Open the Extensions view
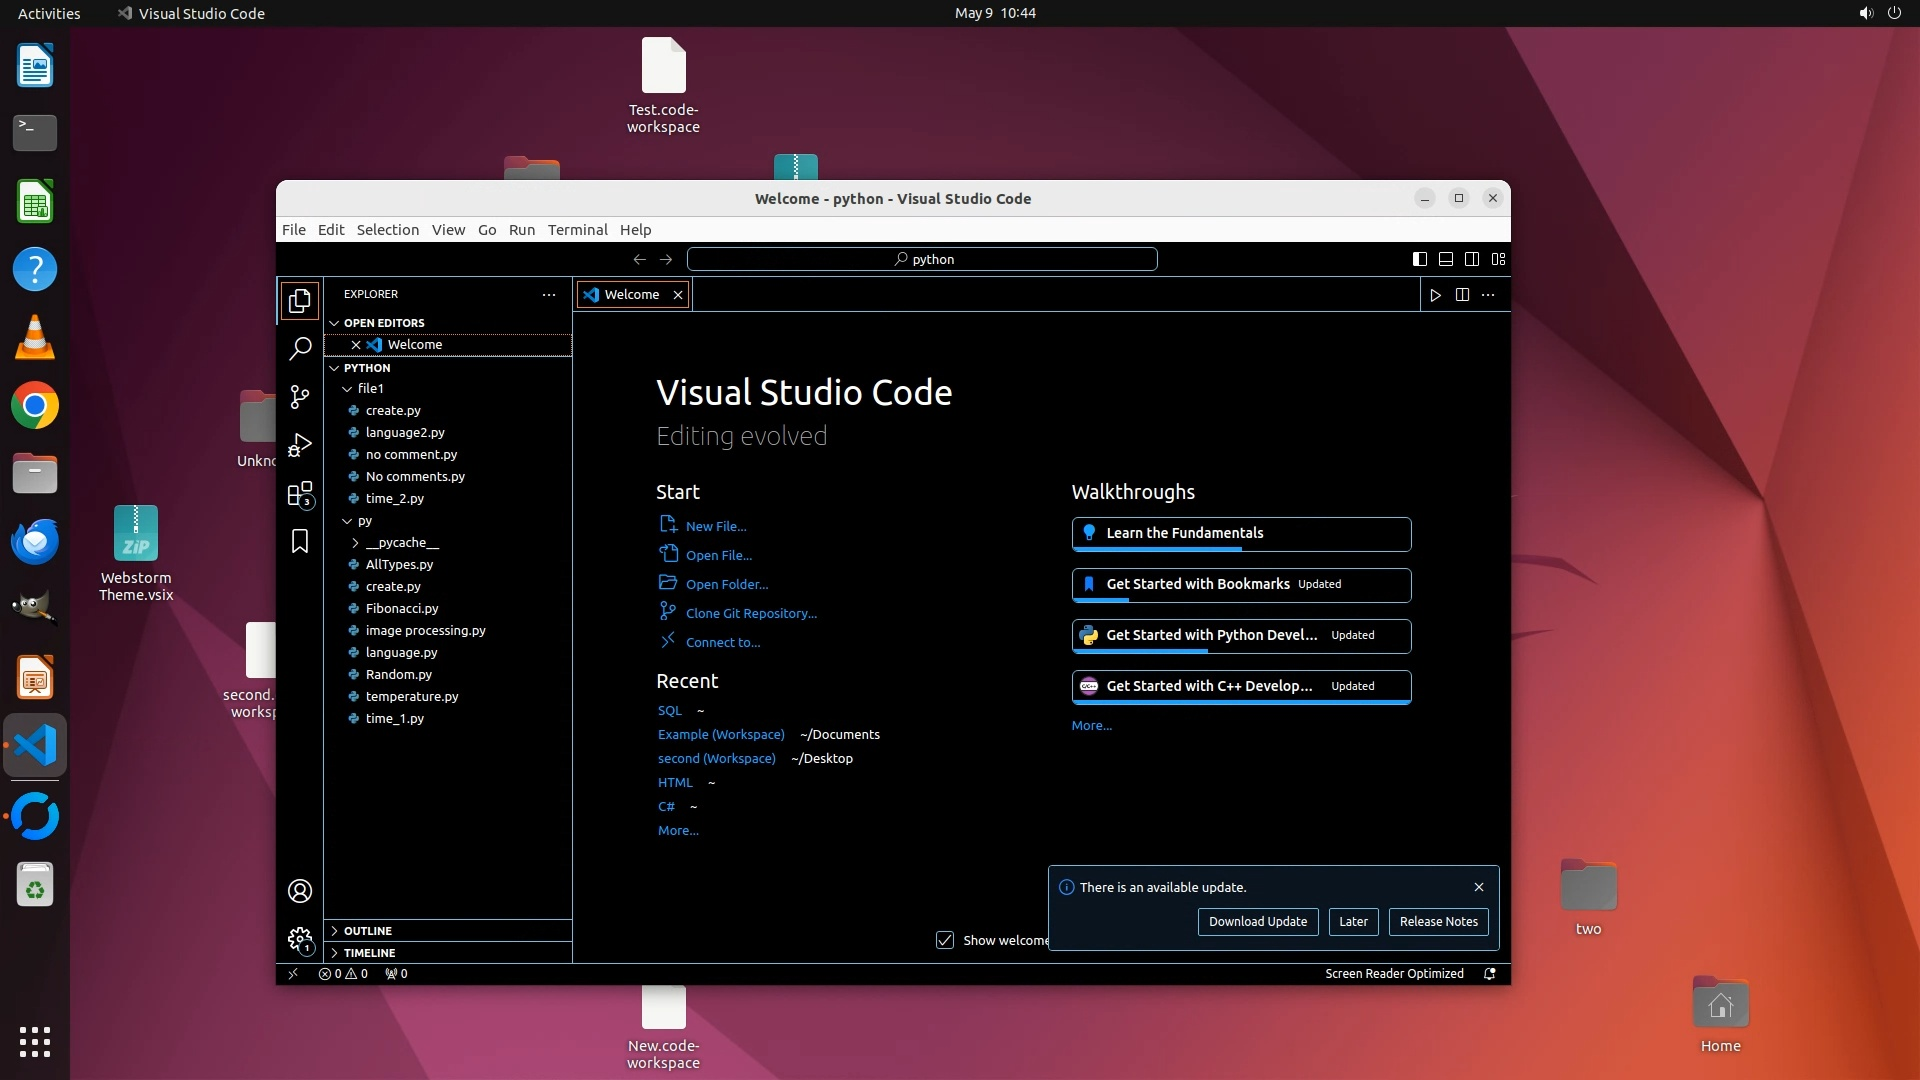Image resolution: width=1920 pixels, height=1080 pixels. click(x=299, y=494)
